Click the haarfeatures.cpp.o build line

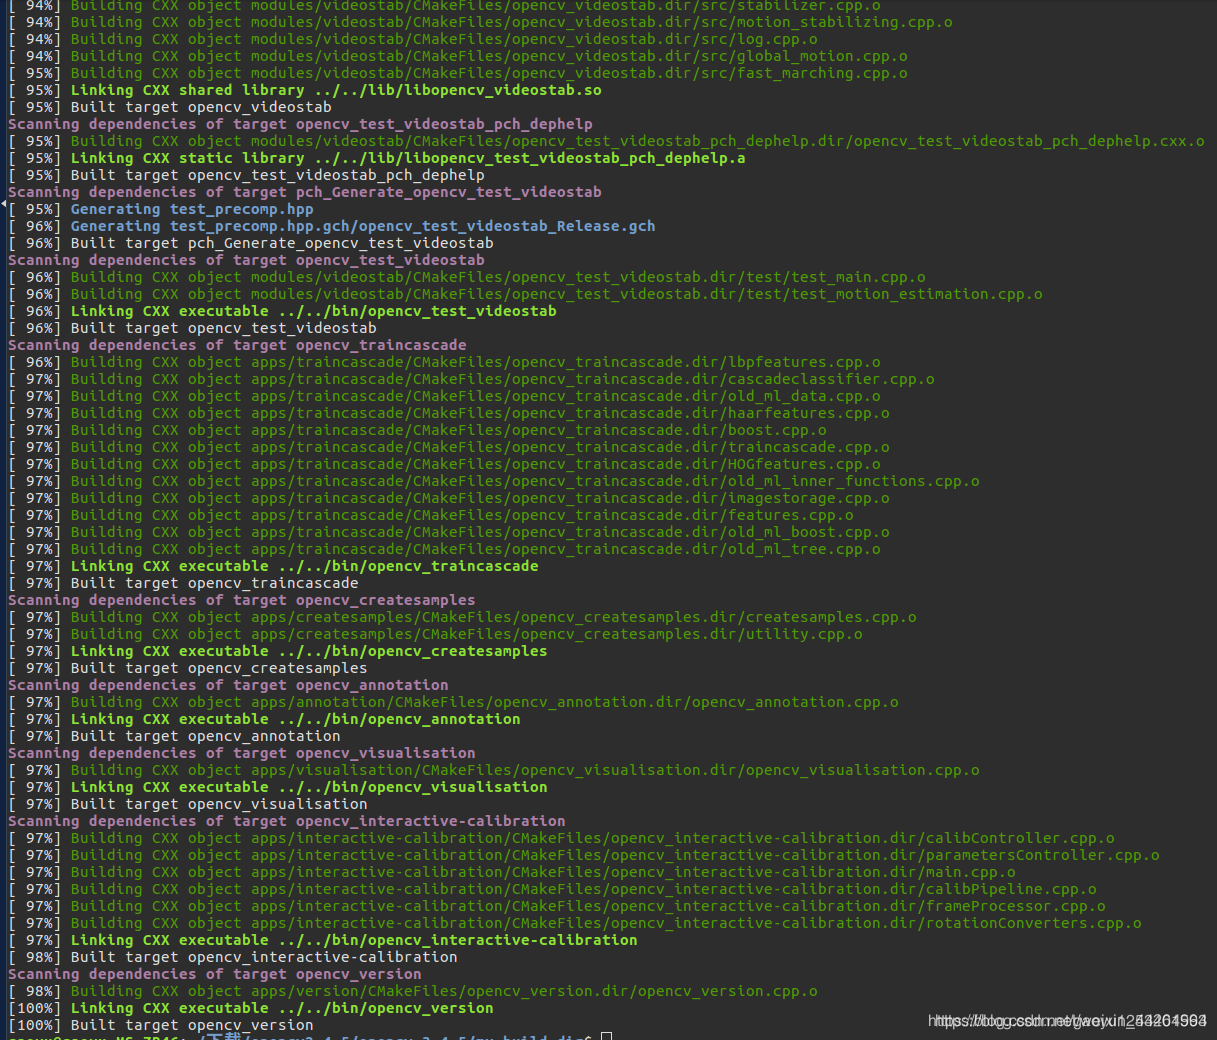click(449, 413)
